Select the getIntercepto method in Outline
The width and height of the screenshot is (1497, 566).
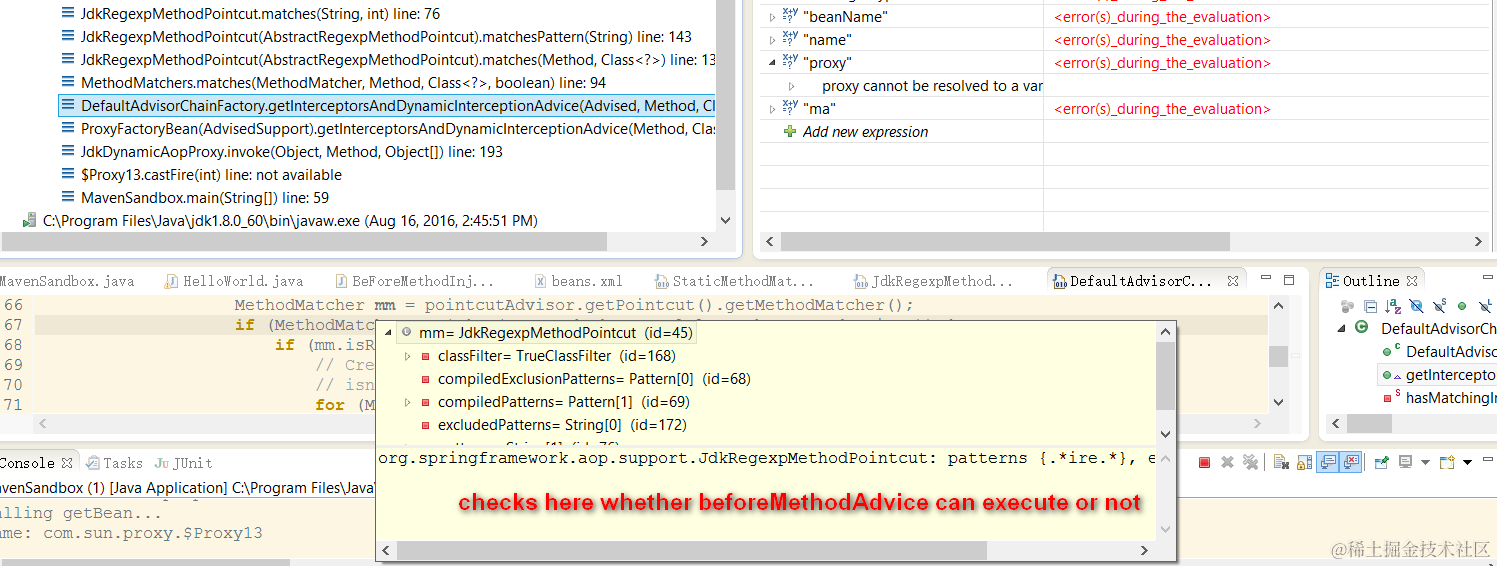click(1451, 375)
